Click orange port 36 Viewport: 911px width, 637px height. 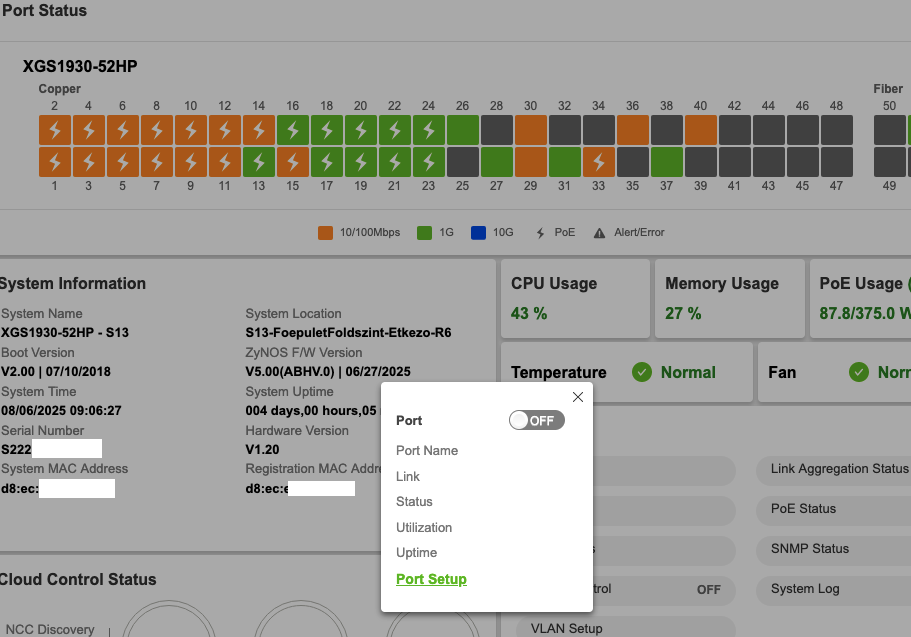tap(633, 130)
